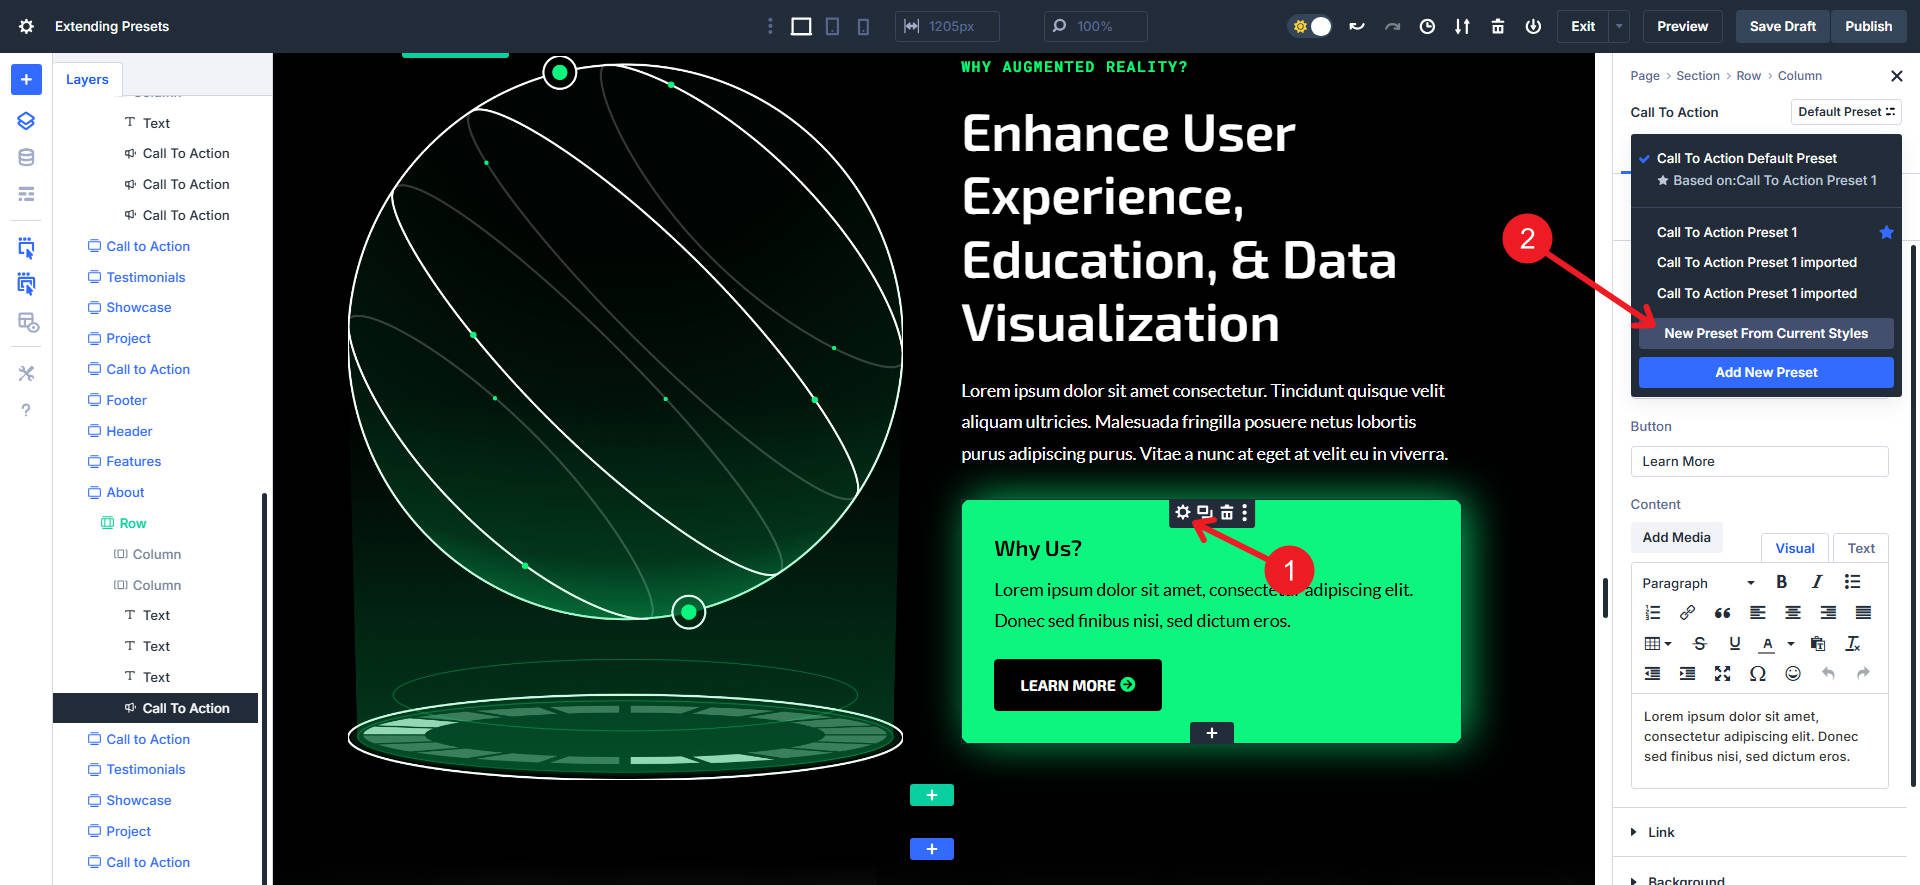Open history clock icon in top bar
This screenshot has height=885, width=1920.
click(1427, 26)
